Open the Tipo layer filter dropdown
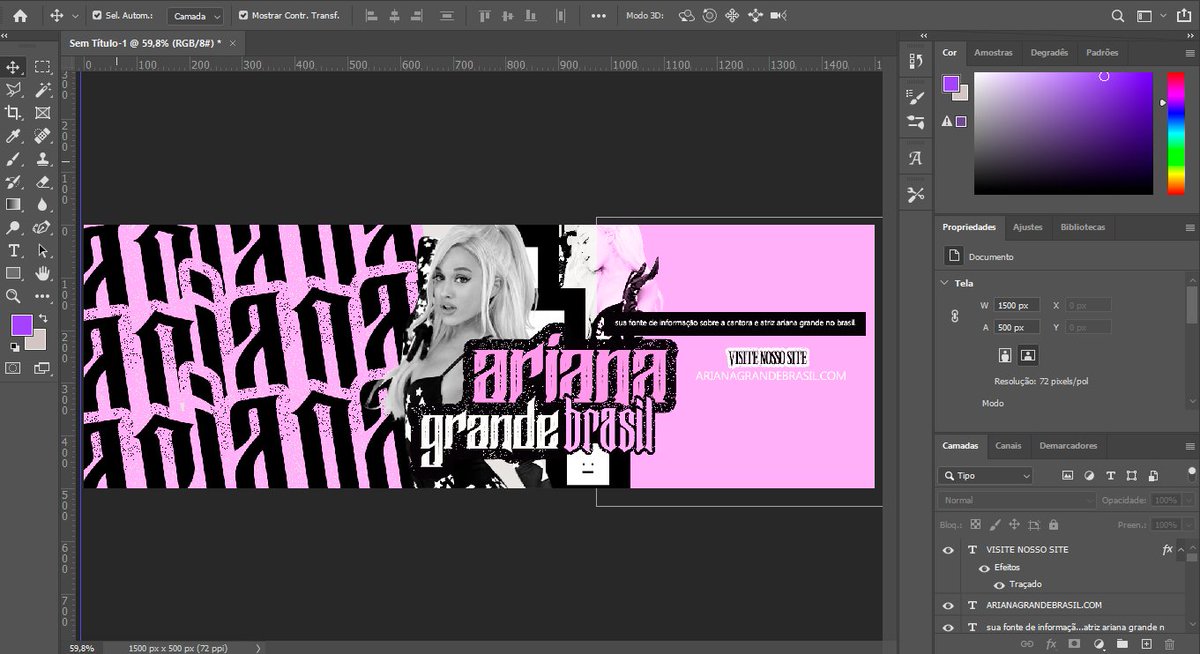 point(985,476)
